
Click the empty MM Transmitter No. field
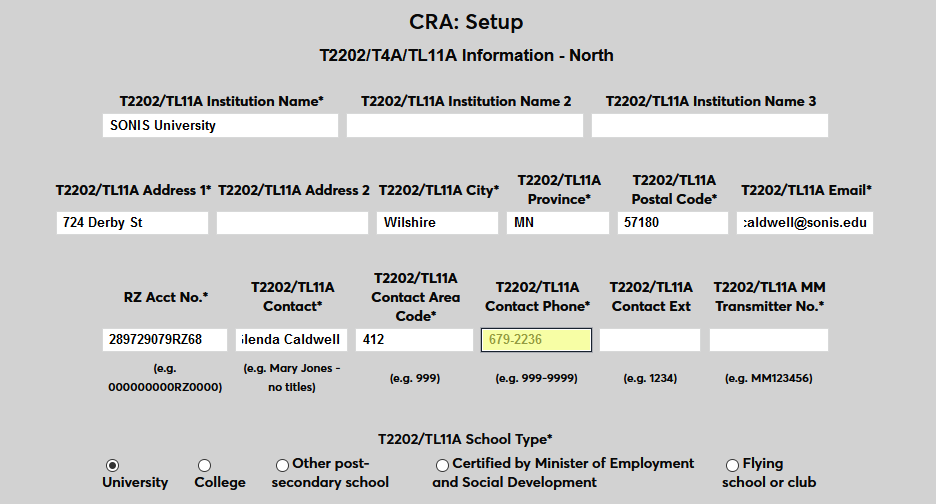[x=769, y=340]
